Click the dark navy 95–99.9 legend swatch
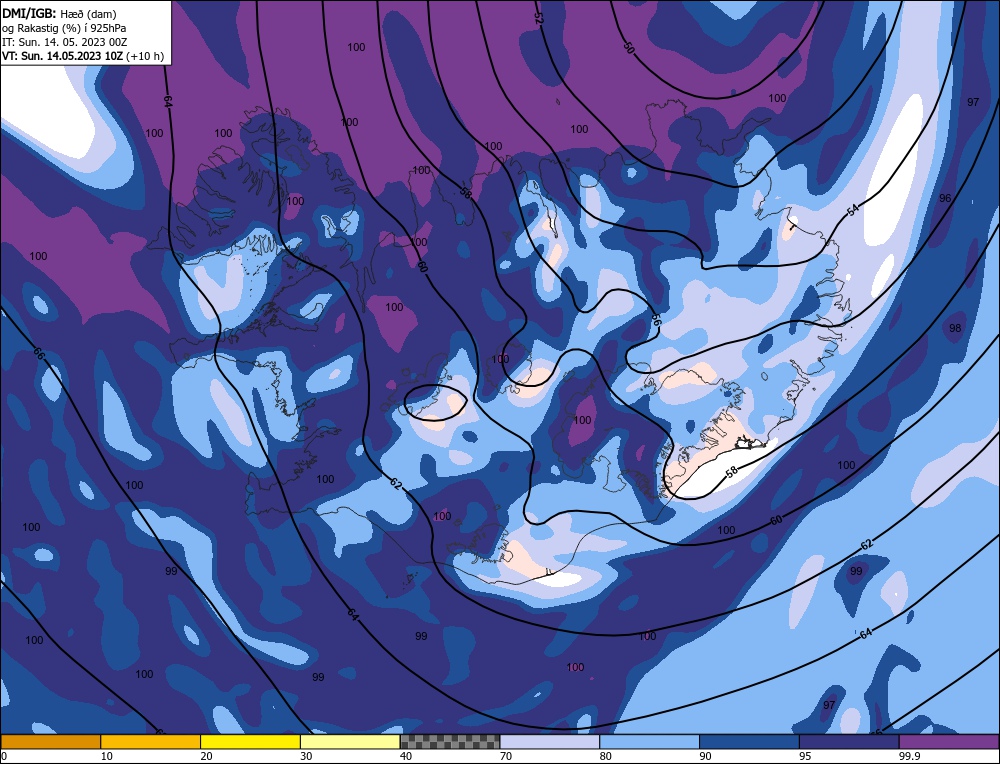 click(849, 741)
